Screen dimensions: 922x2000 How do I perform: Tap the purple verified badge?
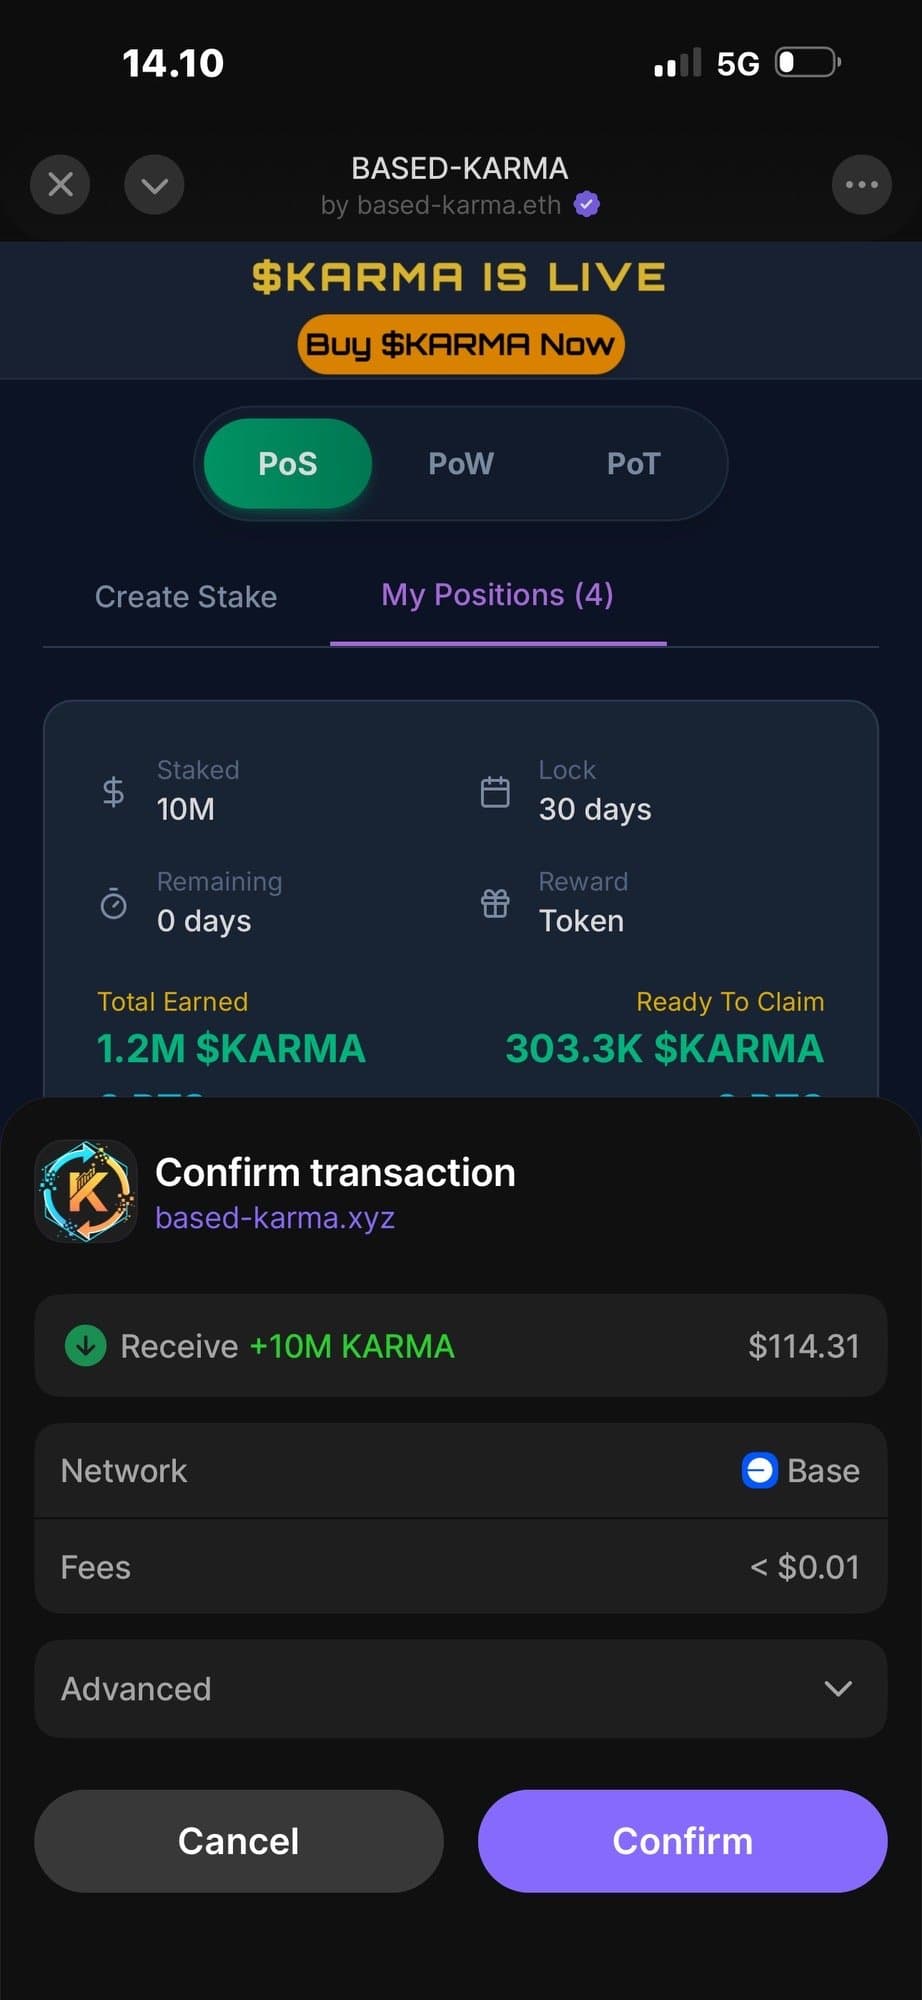click(x=587, y=205)
